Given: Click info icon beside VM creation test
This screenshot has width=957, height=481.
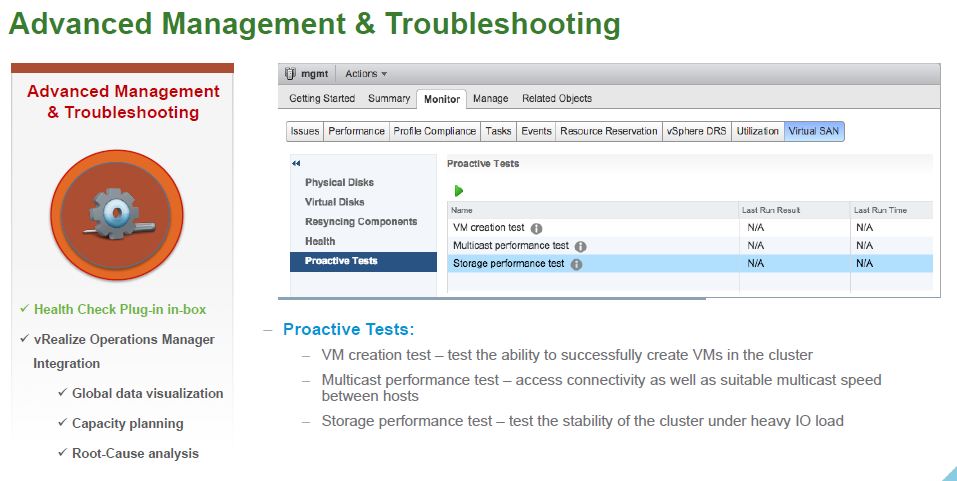Looking at the screenshot, I should tap(536, 228).
